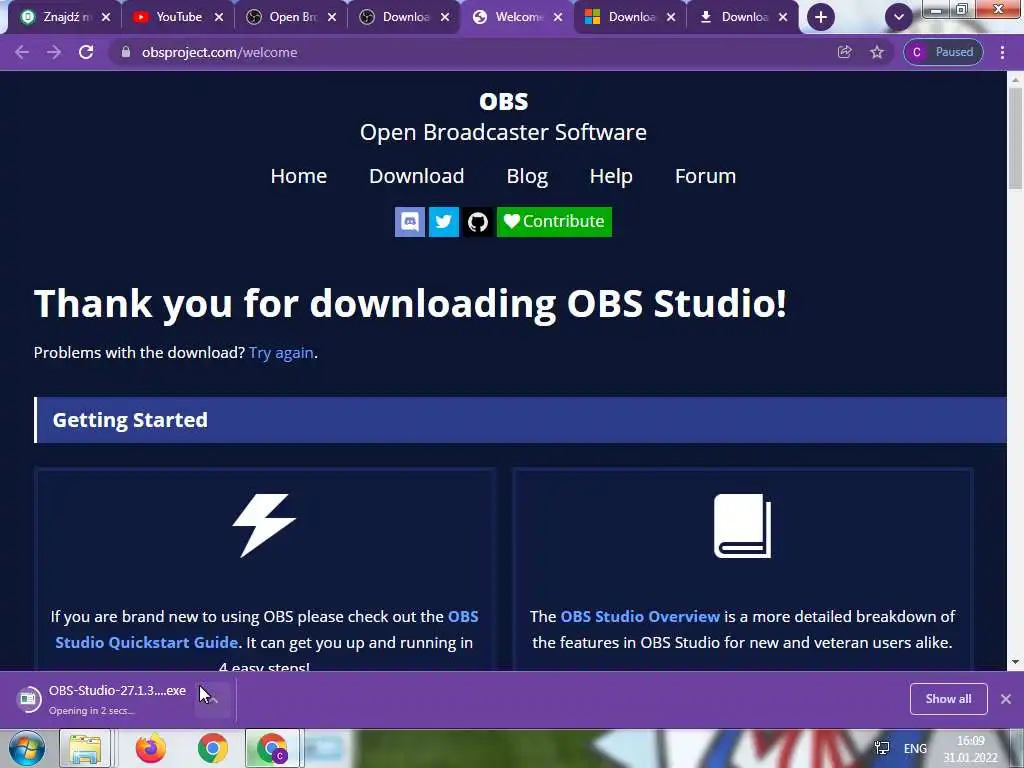This screenshot has width=1024, height=768.
Task: View site information lock icon
Action: pyautogui.click(x=126, y=52)
